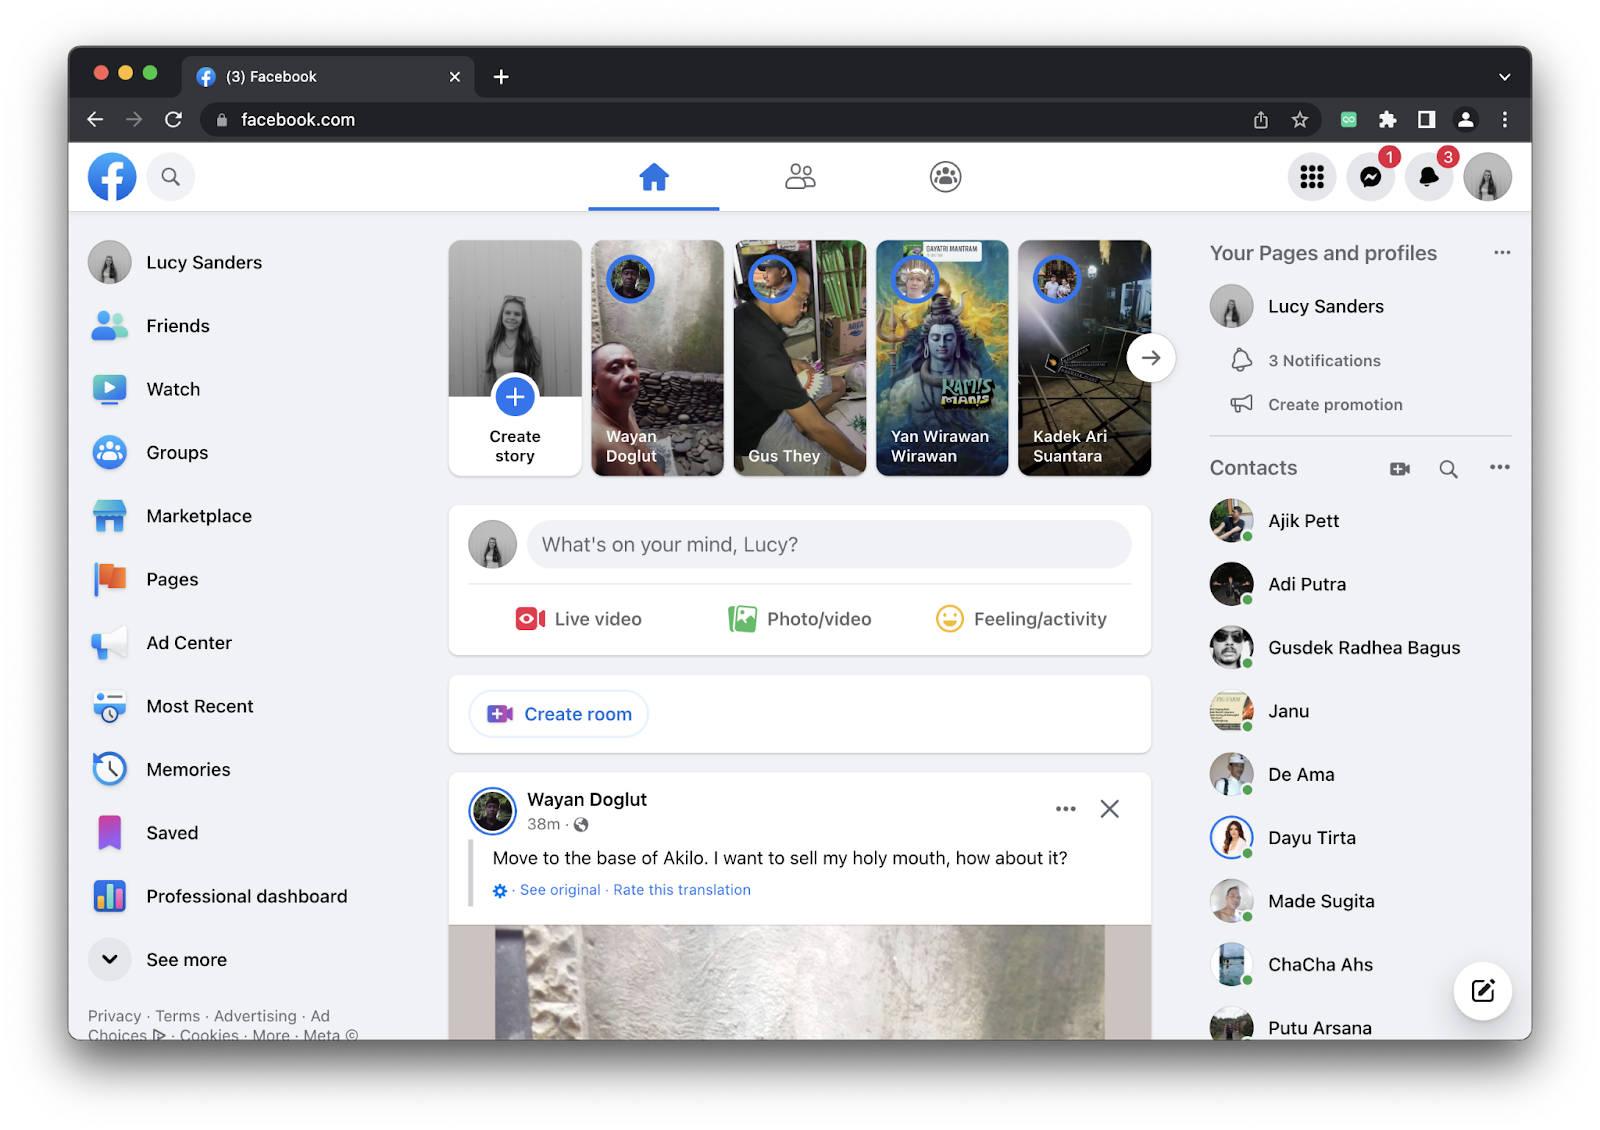Click Rate this translation link
The image size is (1600, 1130).
point(682,890)
